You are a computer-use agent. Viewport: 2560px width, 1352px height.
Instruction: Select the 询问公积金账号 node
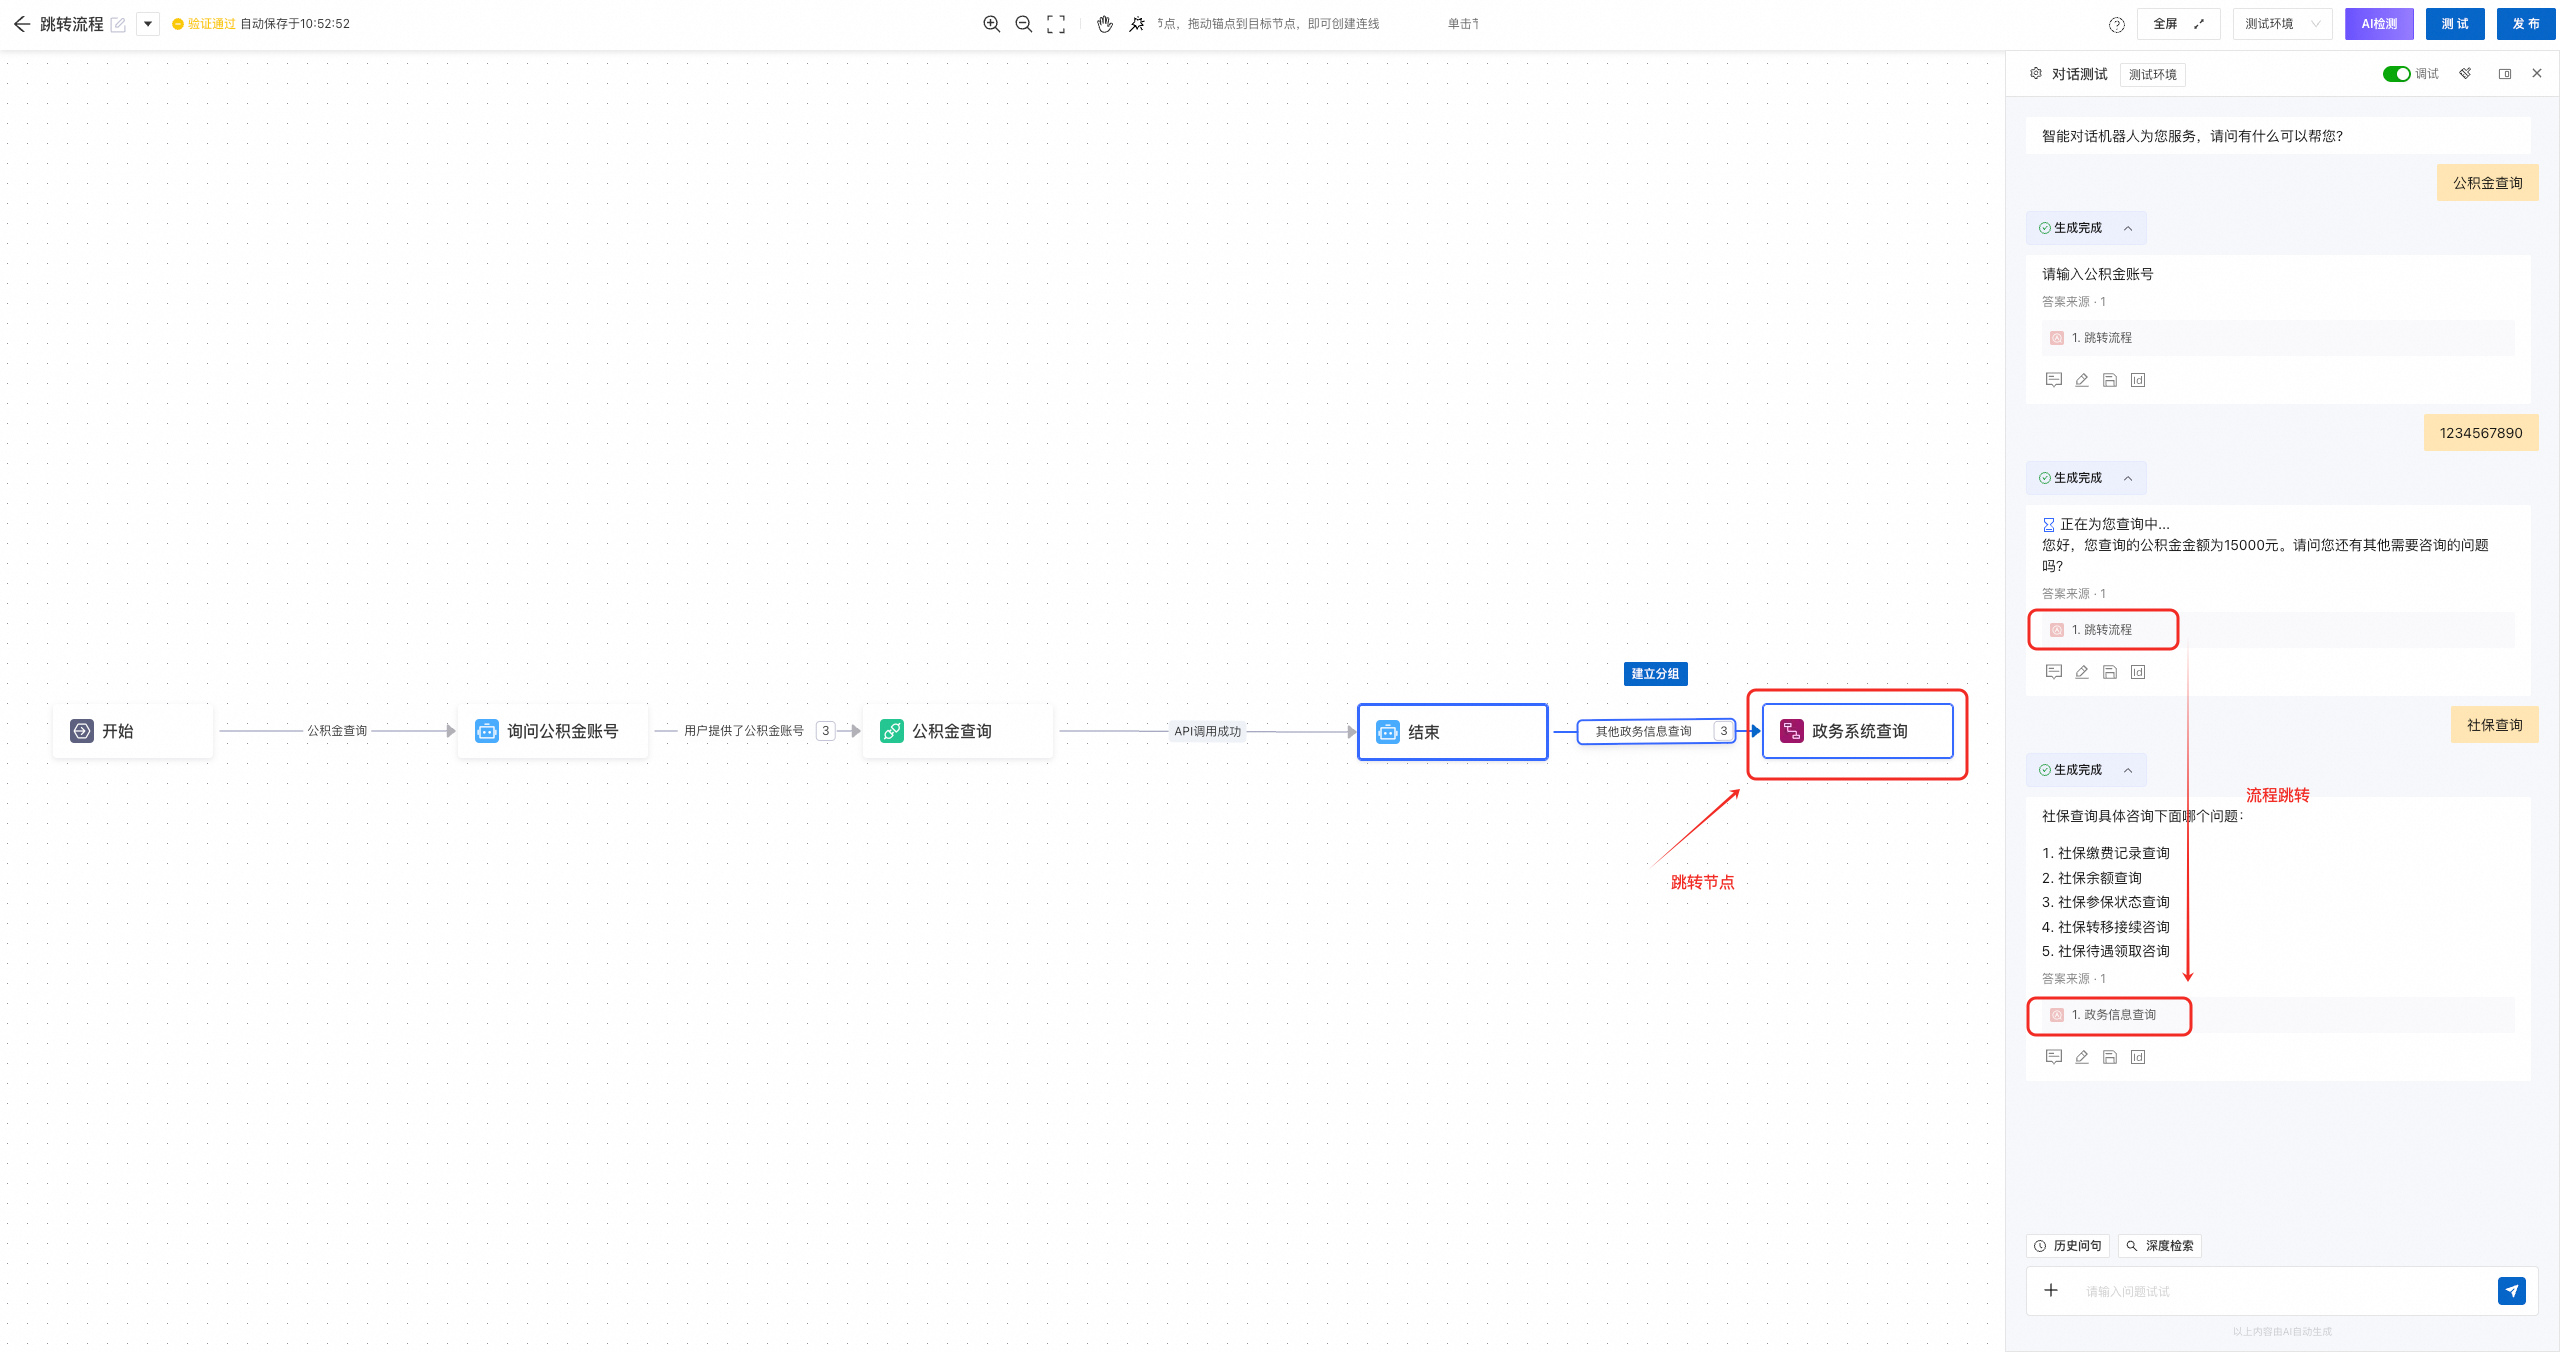point(552,731)
